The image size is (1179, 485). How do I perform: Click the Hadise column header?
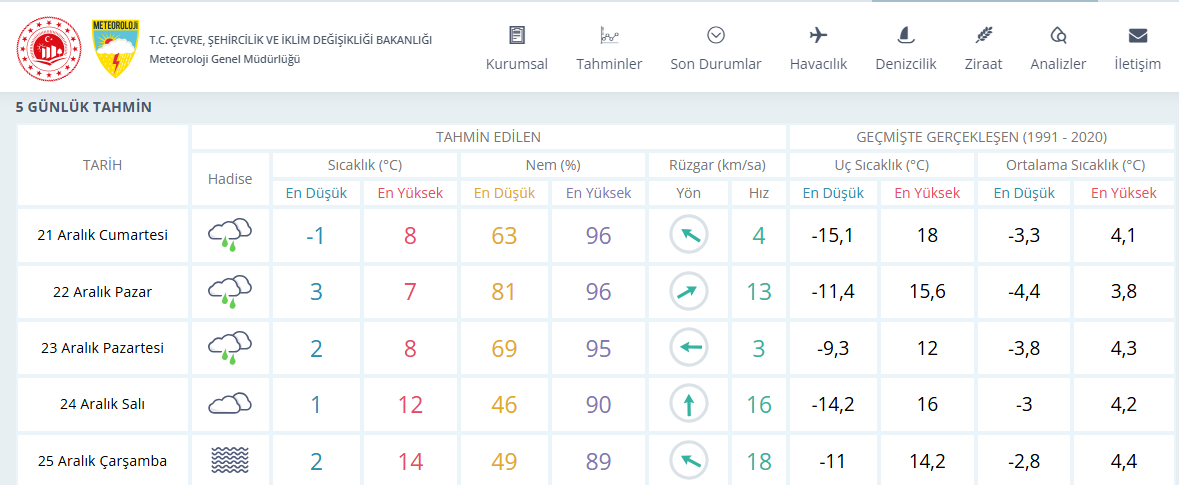(x=230, y=180)
